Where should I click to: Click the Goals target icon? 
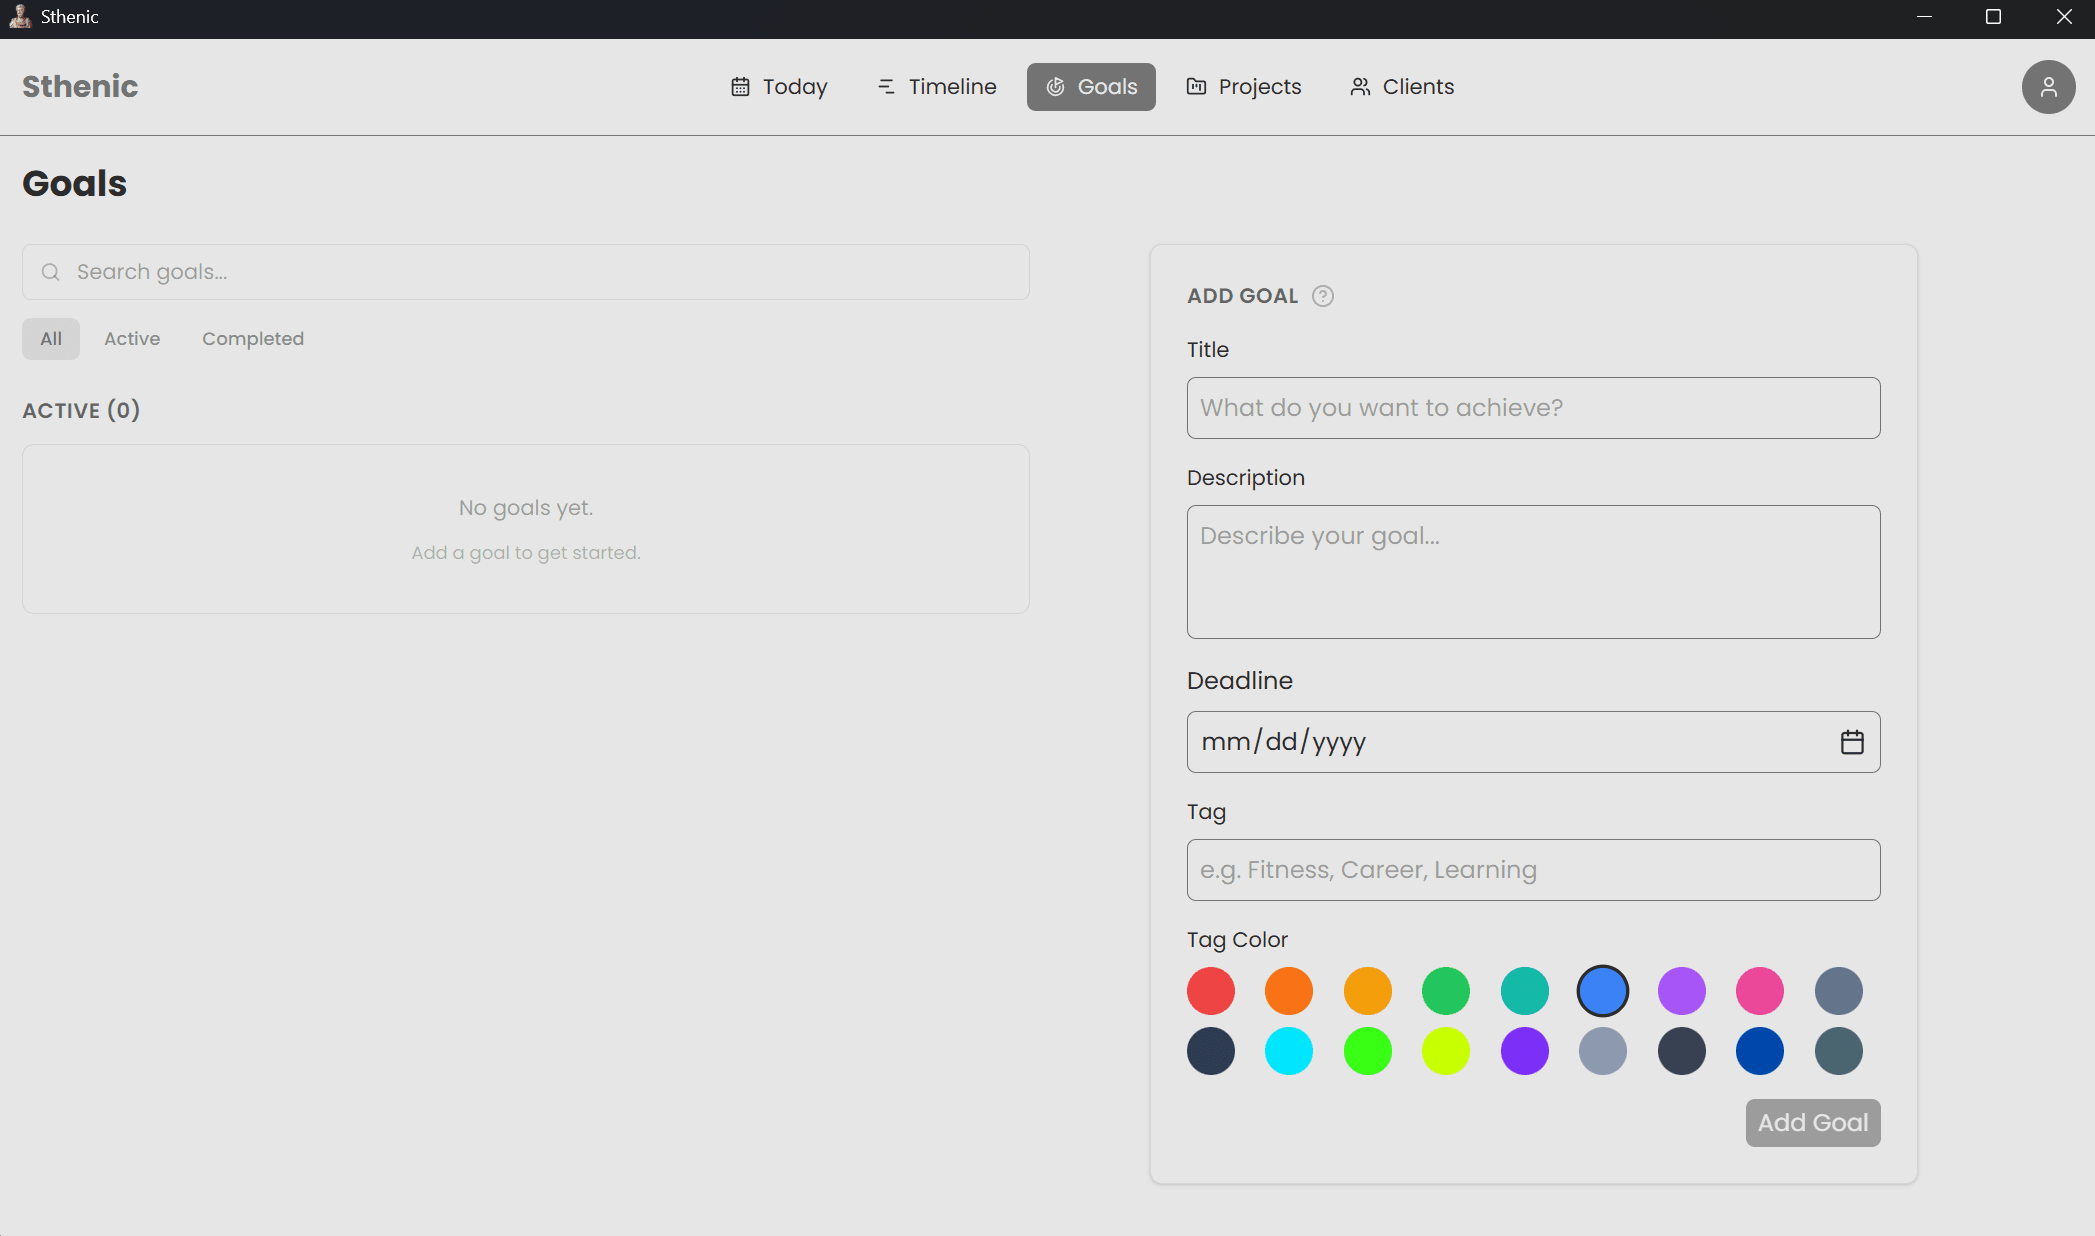click(x=1055, y=87)
